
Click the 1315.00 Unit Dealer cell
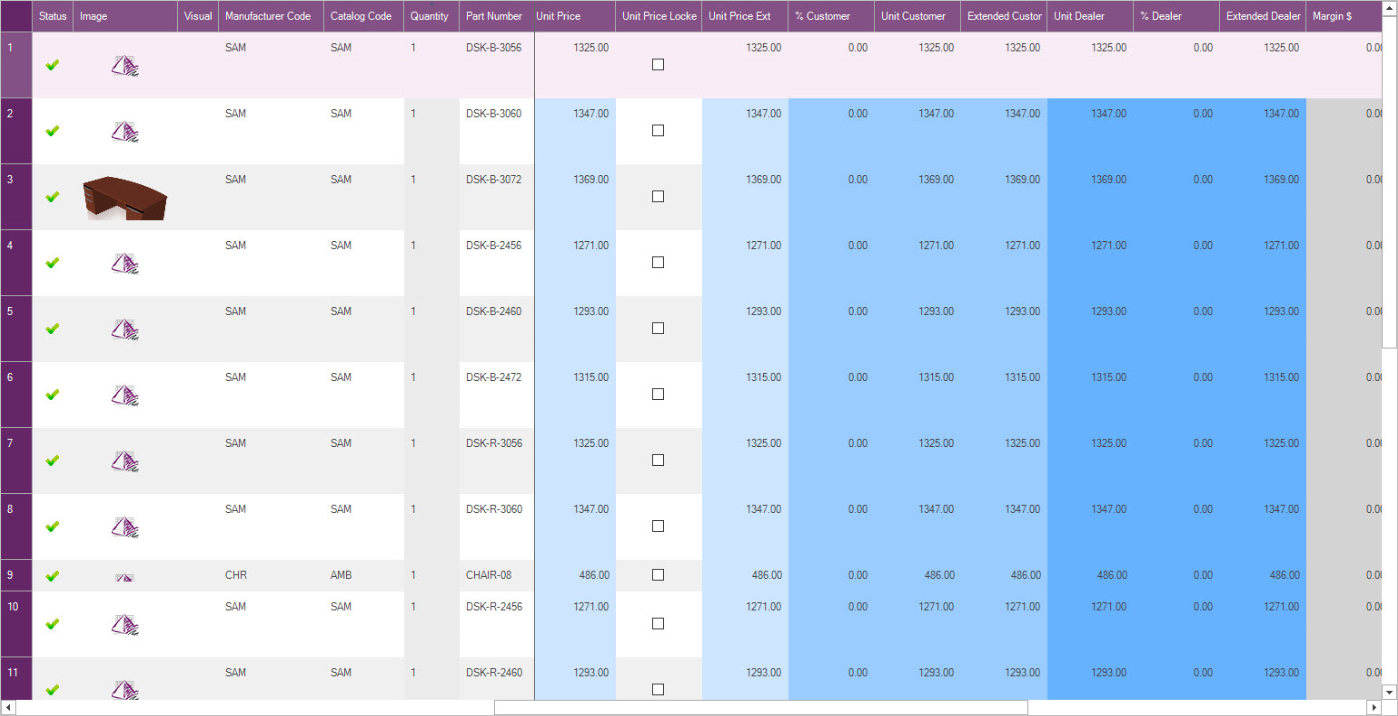[1090, 395]
